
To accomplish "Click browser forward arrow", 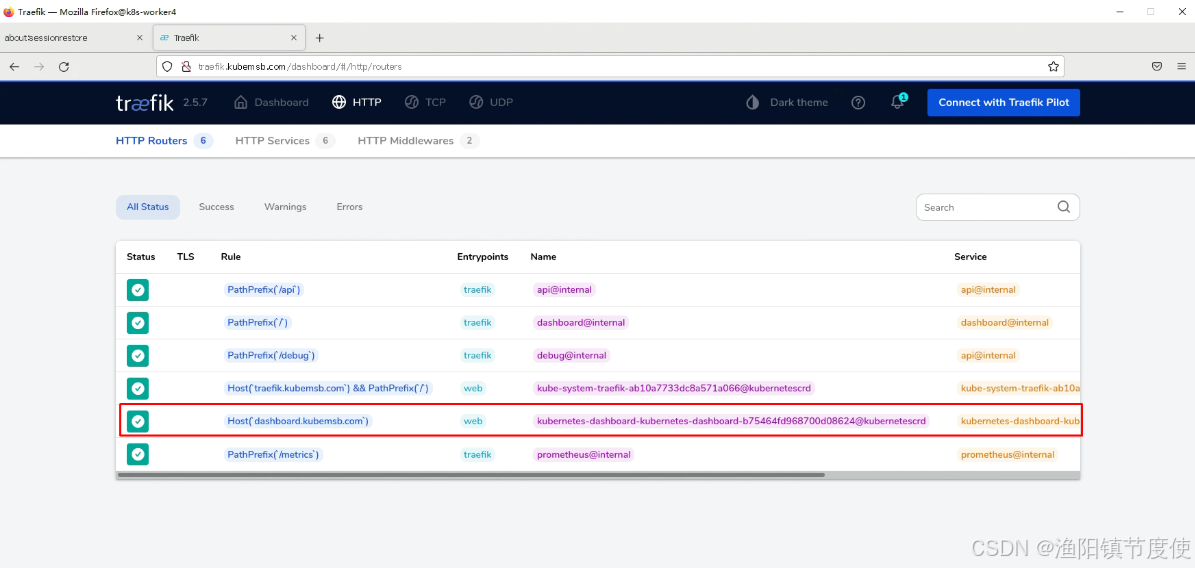I will (40, 66).
